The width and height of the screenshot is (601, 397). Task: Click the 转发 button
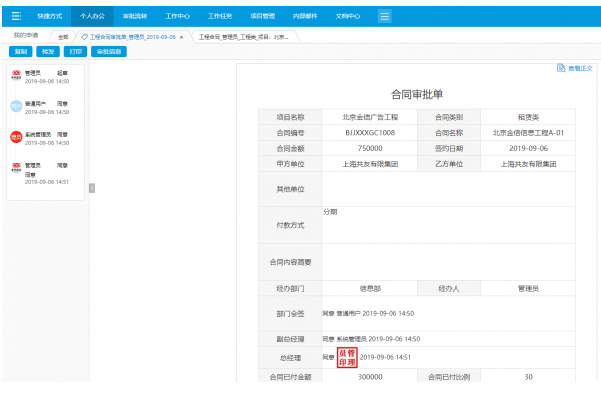tap(48, 51)
